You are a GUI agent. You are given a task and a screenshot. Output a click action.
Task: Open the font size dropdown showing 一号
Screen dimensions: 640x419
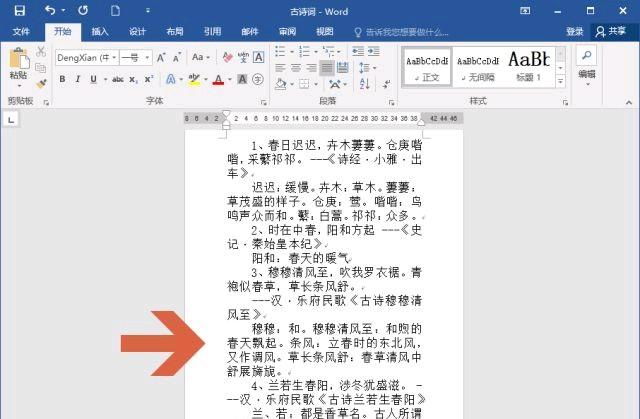click(x=147, y=58)
